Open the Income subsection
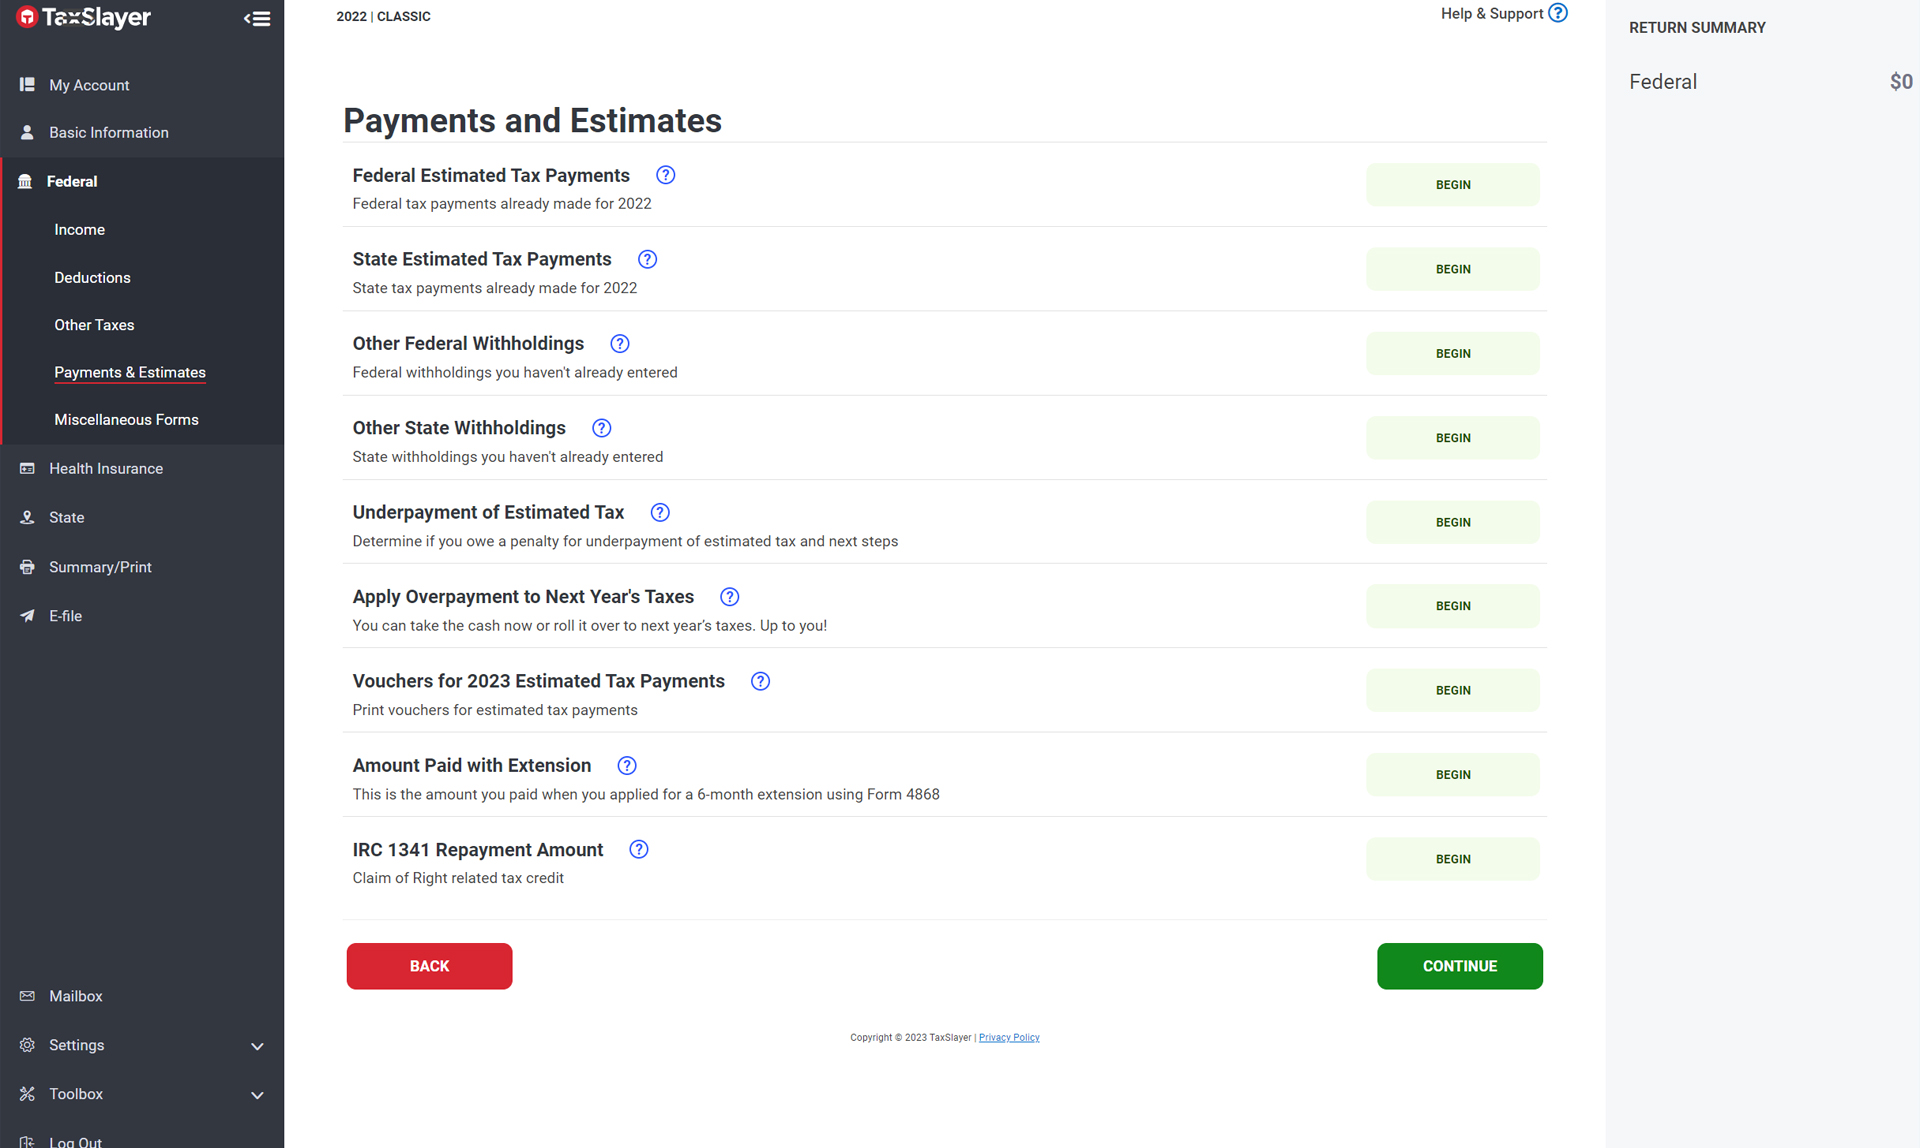The image size is (1920, 1148). click(x=79, y=230)
